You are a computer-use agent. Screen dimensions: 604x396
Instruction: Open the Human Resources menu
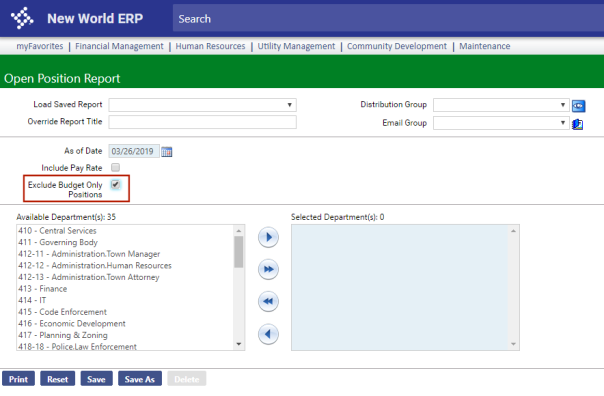point(210,46)
